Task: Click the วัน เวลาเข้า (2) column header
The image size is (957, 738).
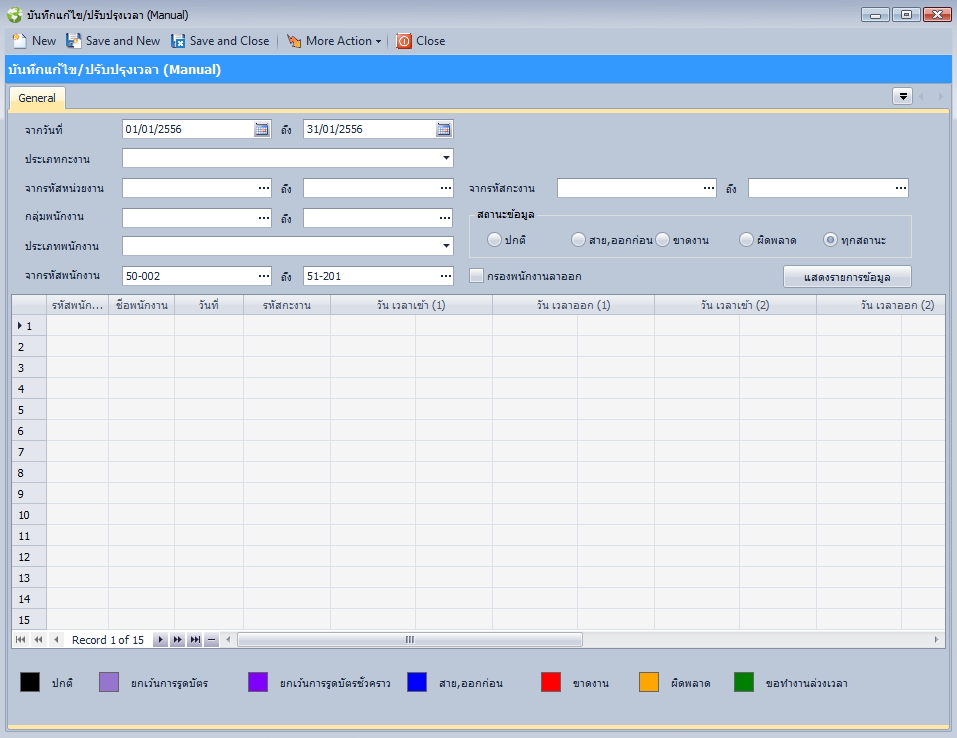Action: click(735, 305)
